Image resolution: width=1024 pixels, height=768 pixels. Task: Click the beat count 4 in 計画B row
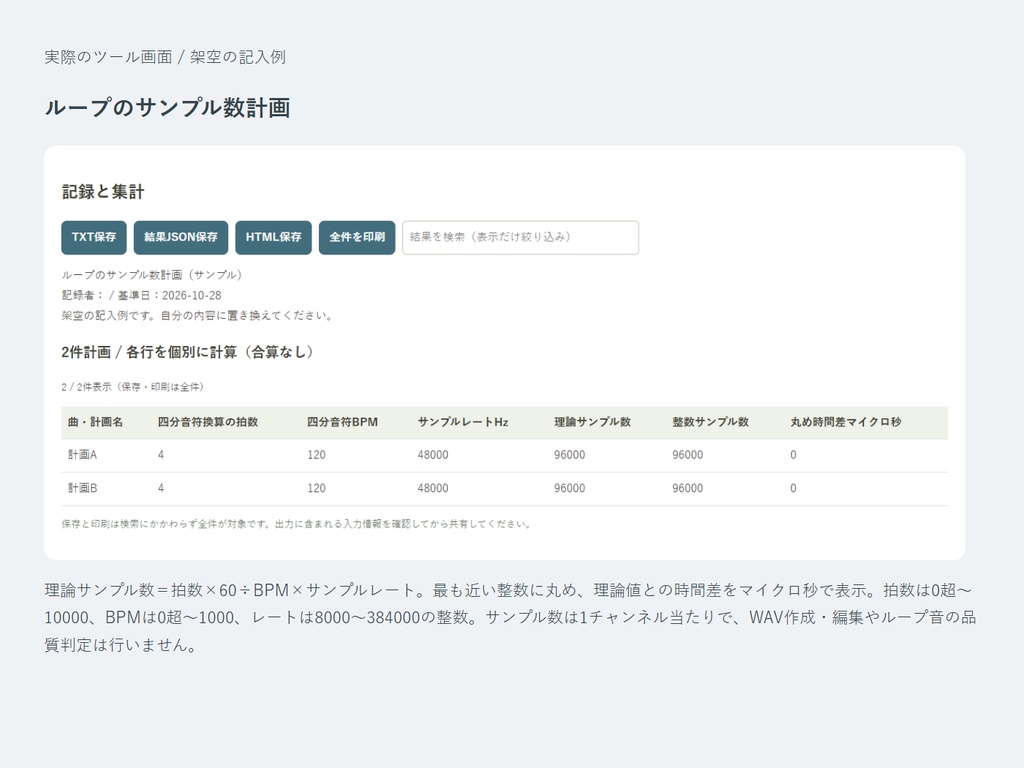click(161, 488)
